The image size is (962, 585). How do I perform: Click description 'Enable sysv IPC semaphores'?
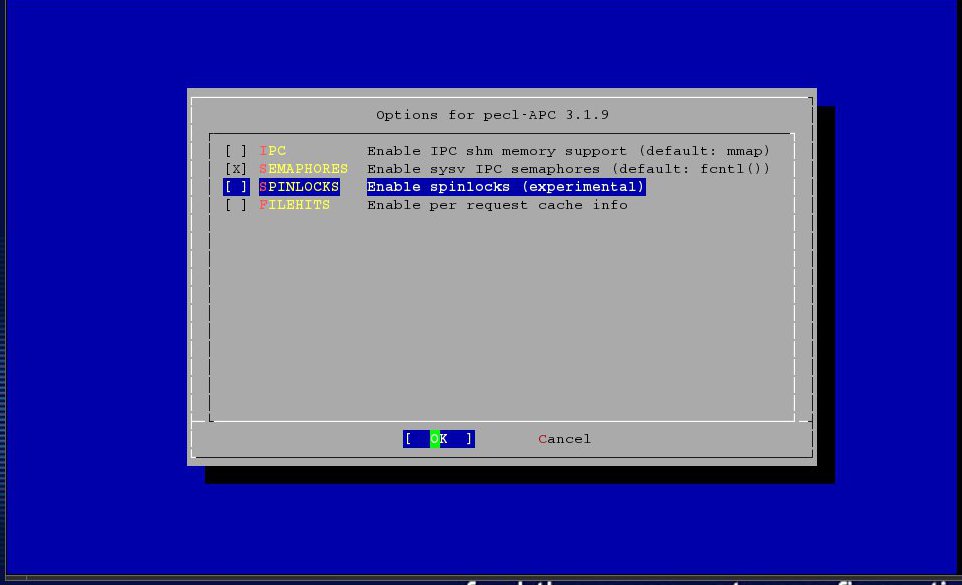[x=483, y=169]
